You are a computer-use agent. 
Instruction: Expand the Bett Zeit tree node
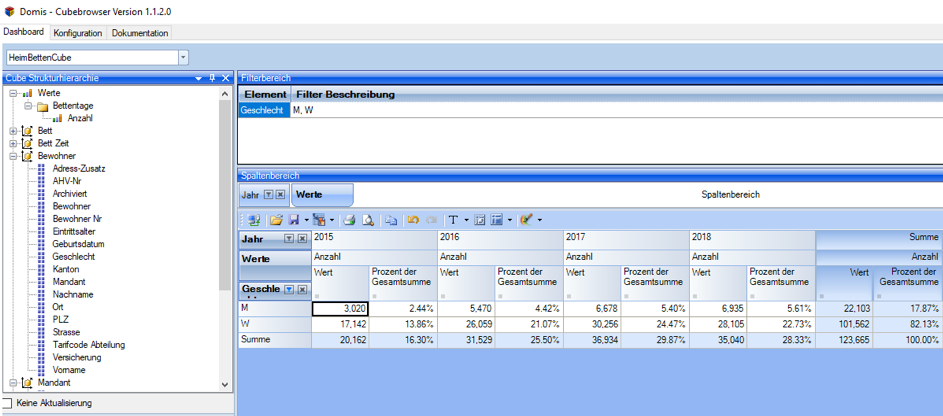tap(13, 144)
